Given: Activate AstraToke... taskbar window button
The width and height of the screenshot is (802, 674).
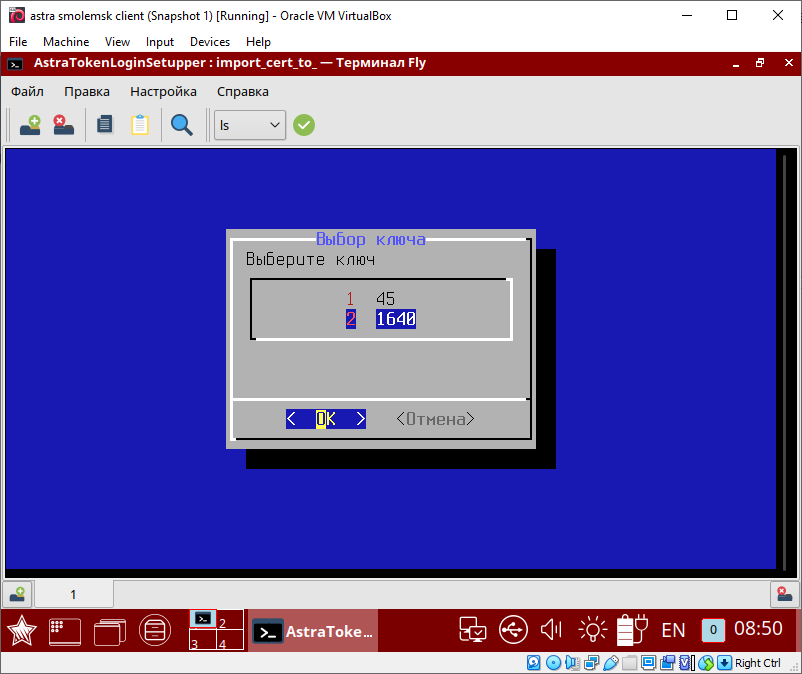Looking at the screenshot, I should pyautogui.click(x=313, y=631).
